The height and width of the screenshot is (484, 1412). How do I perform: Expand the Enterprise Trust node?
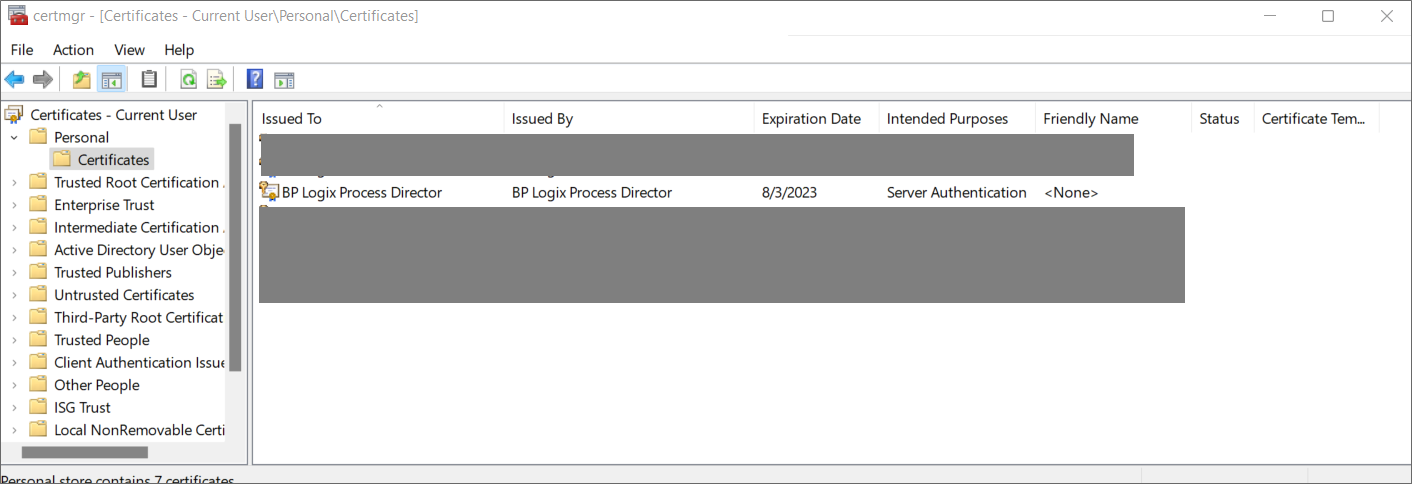(14, 205)
